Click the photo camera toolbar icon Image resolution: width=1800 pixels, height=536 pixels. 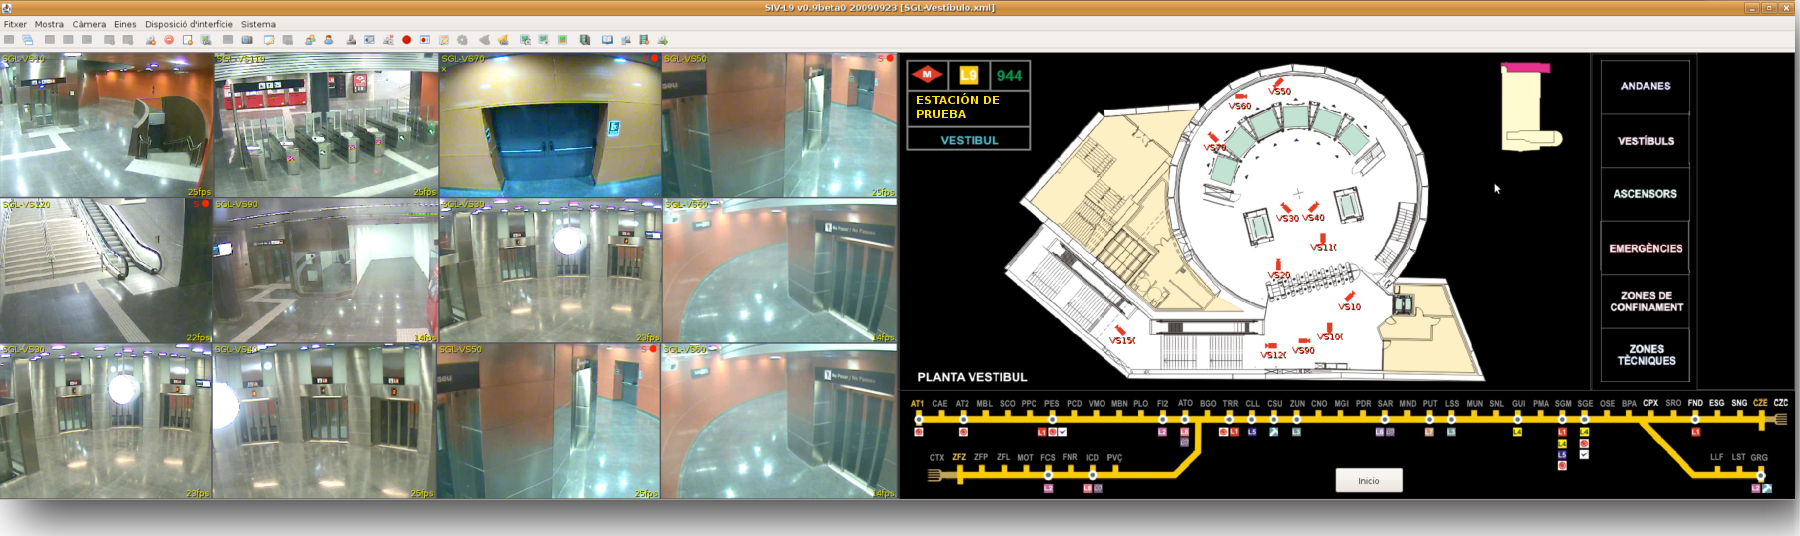246,40
